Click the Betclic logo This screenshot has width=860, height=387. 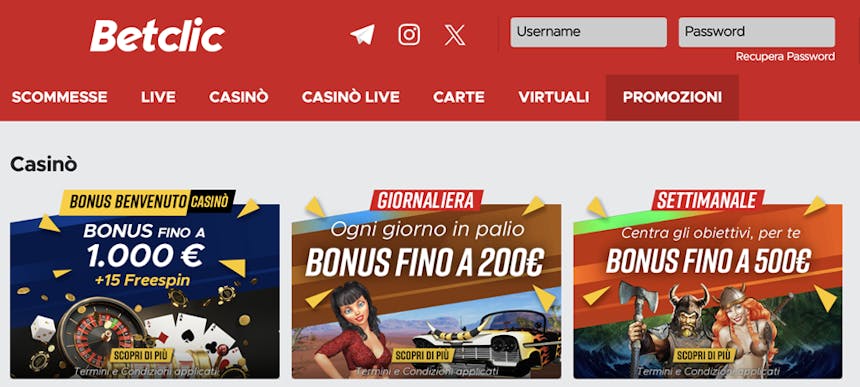point(157,36)
